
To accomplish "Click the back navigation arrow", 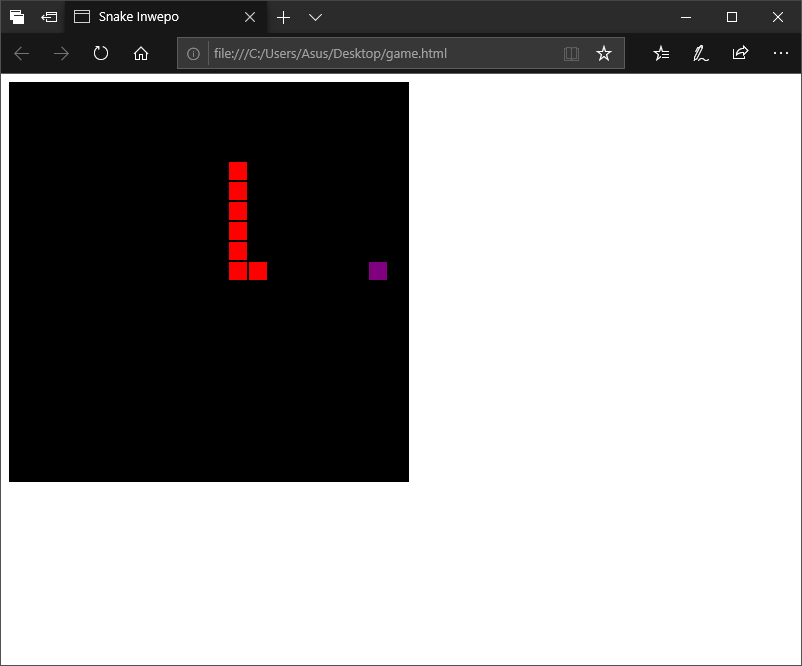I will (21, 53).
